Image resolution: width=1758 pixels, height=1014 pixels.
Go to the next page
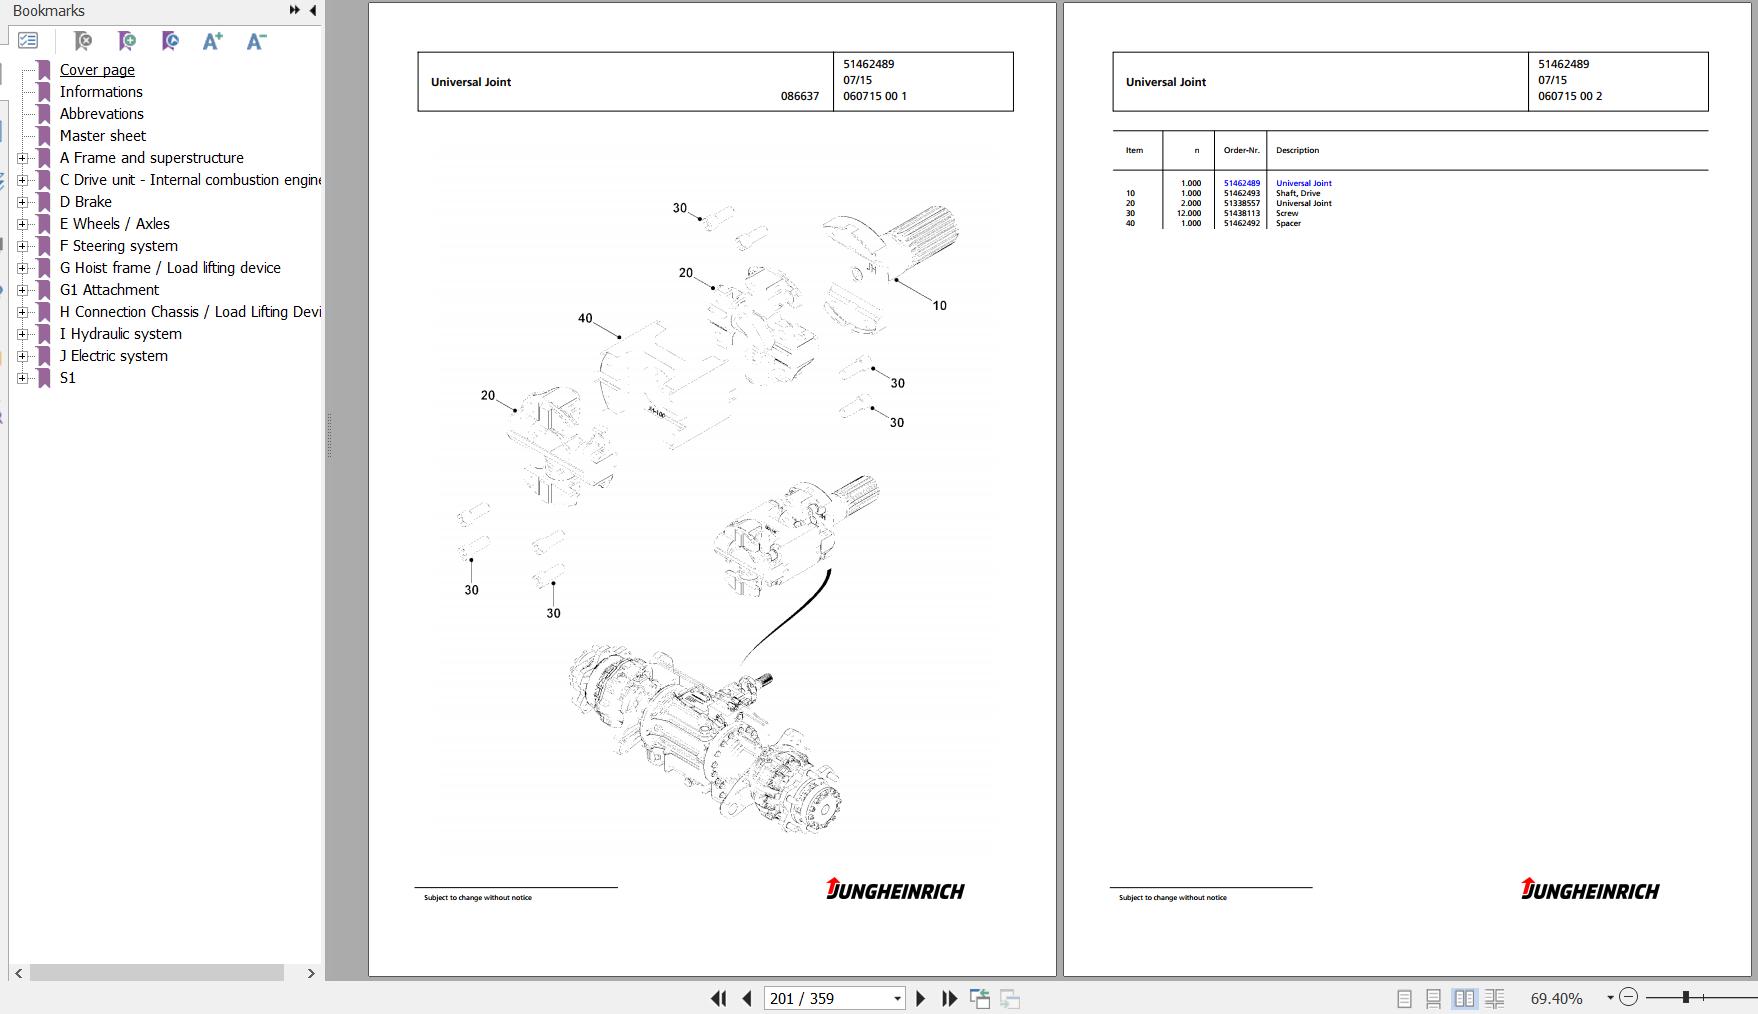pyautogui.click(x=921, y=998)
